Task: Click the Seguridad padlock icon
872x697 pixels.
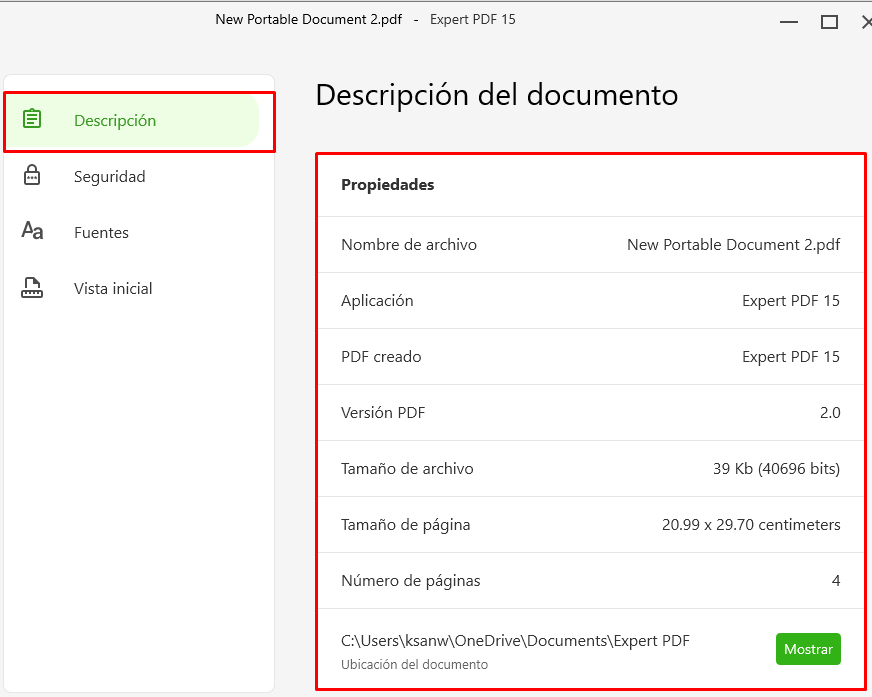Action: coord(32,175)
